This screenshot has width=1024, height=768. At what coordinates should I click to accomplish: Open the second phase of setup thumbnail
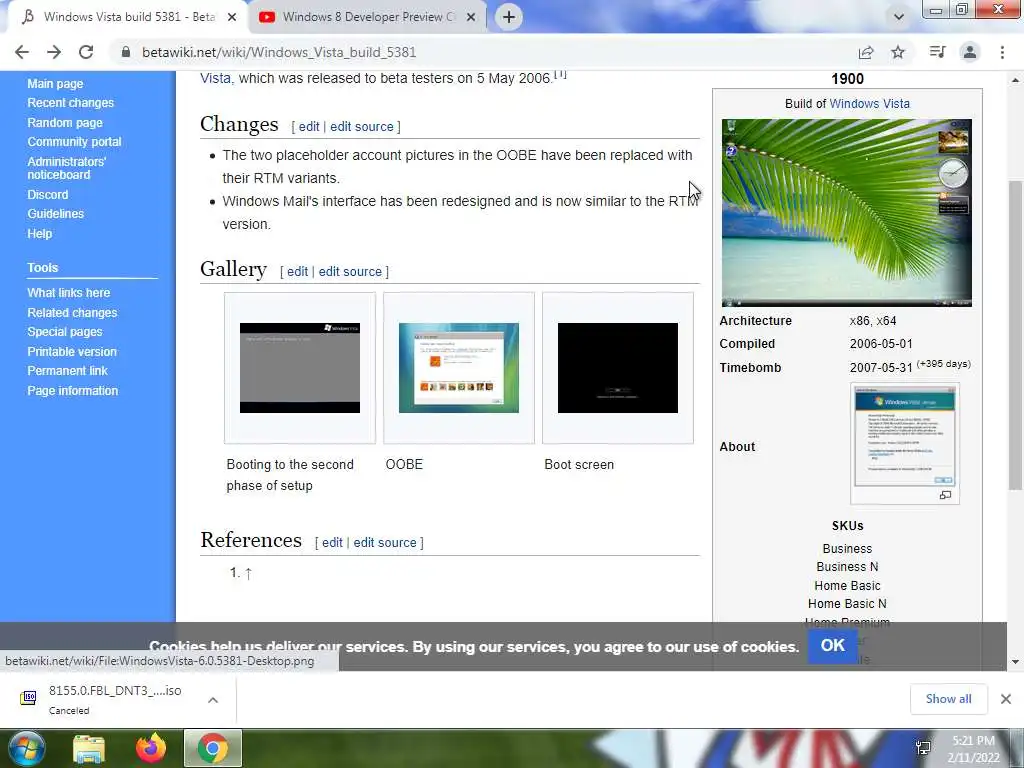click(x=300, y=368)
